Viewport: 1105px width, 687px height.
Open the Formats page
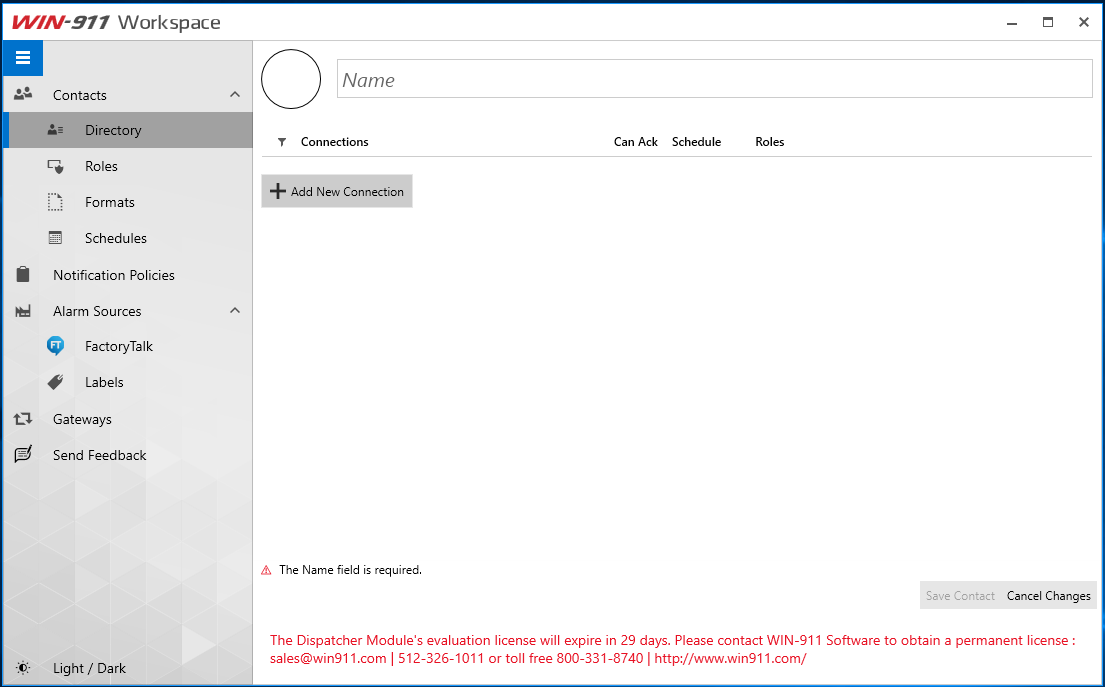128,202
